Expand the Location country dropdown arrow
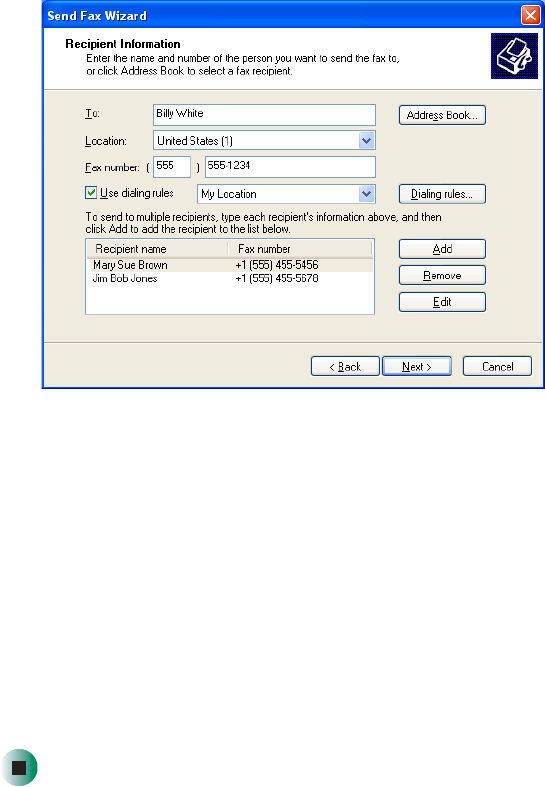The image size is (545, 787). pos(367,141)
